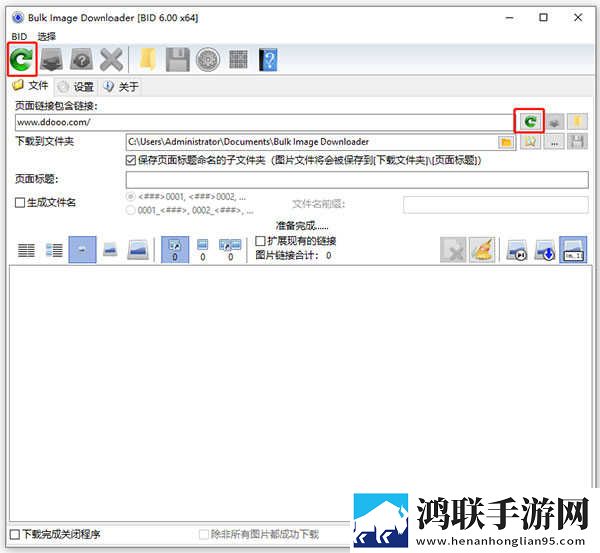
Task: Enable the 生成文件名 checkbox
Action: 20,202
